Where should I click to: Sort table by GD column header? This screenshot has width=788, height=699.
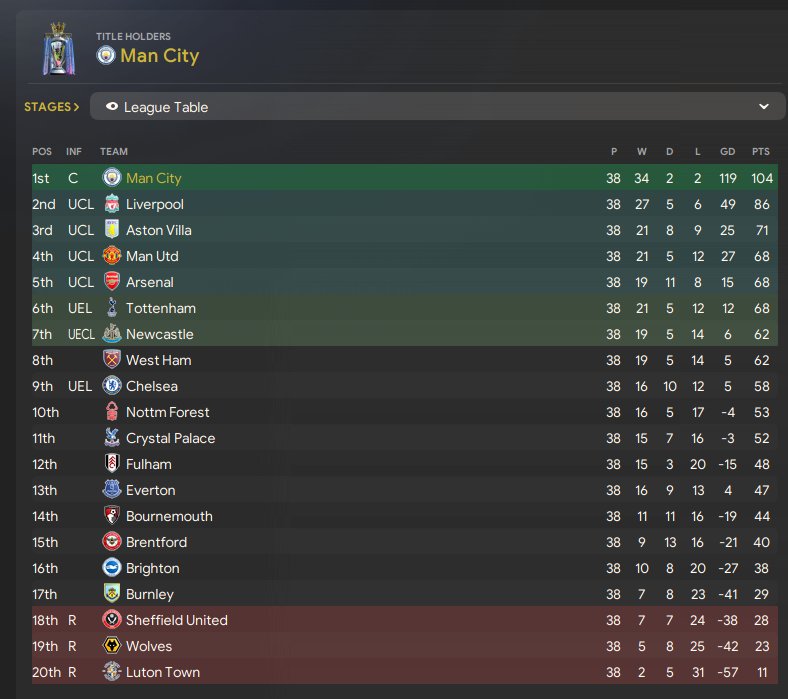tap(727, 151)
